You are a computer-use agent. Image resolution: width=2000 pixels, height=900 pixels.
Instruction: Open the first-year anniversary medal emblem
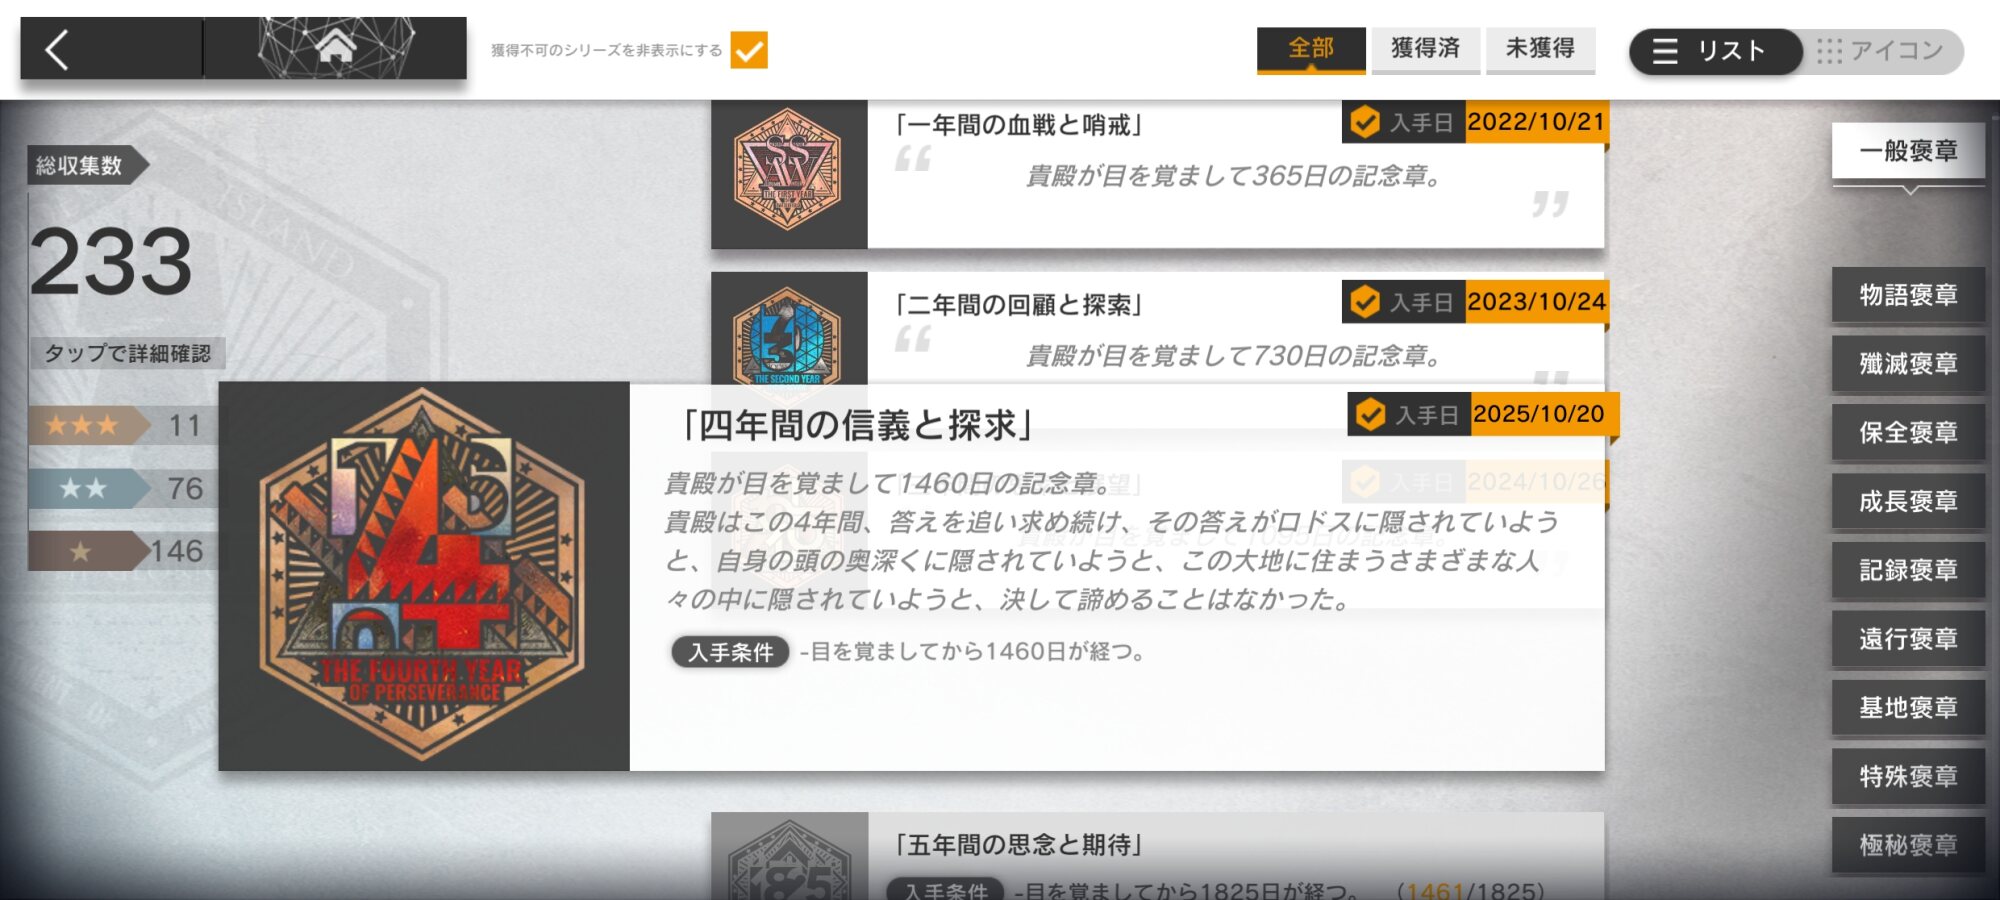click(788, 171)
